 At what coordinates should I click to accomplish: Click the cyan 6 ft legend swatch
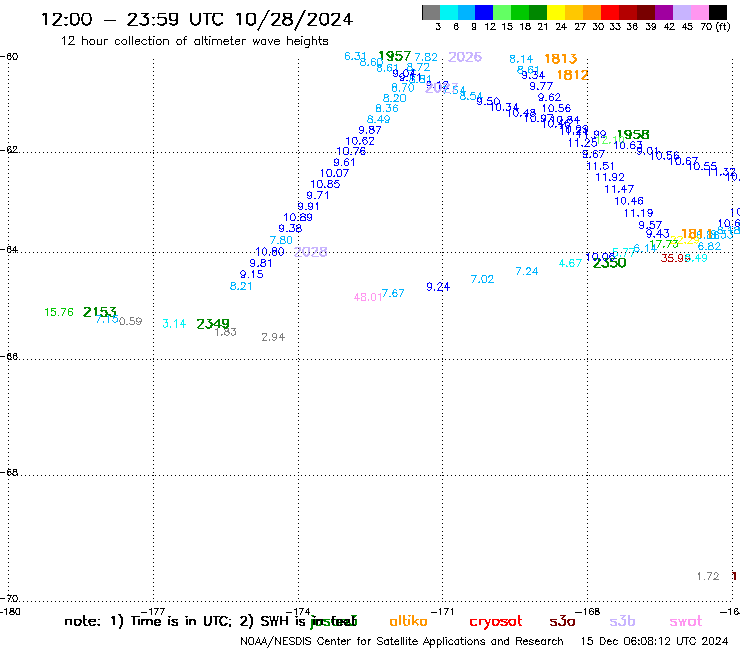(x=449, y=12)
